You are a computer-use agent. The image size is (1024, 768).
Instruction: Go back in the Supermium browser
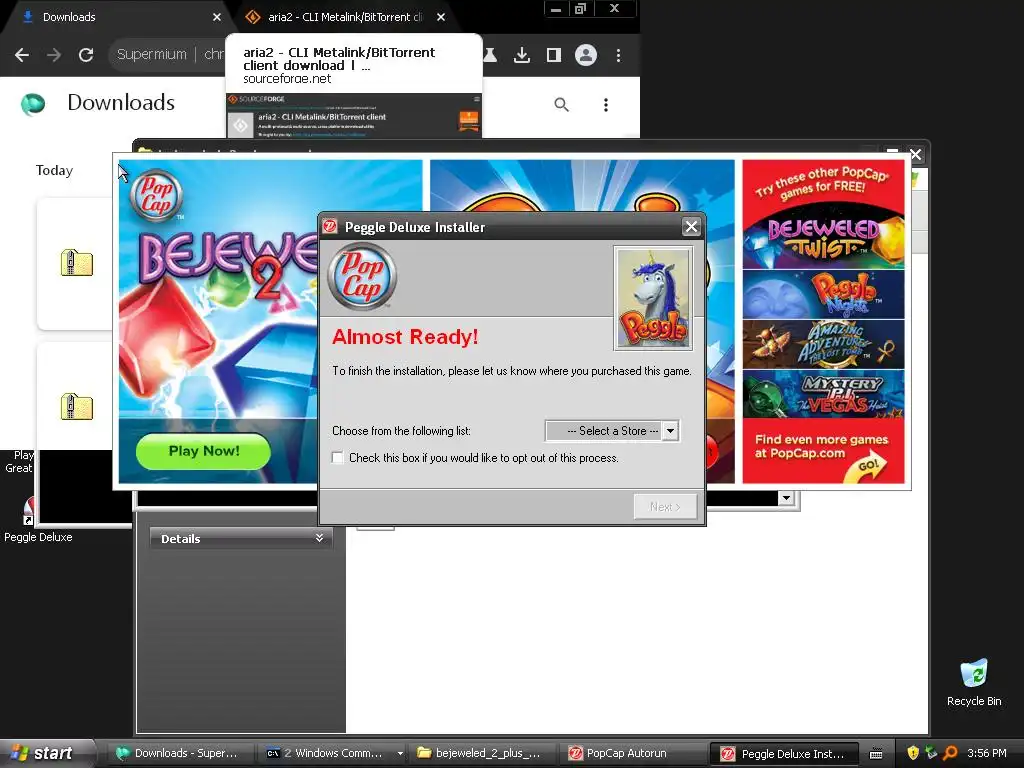[22, 55]
